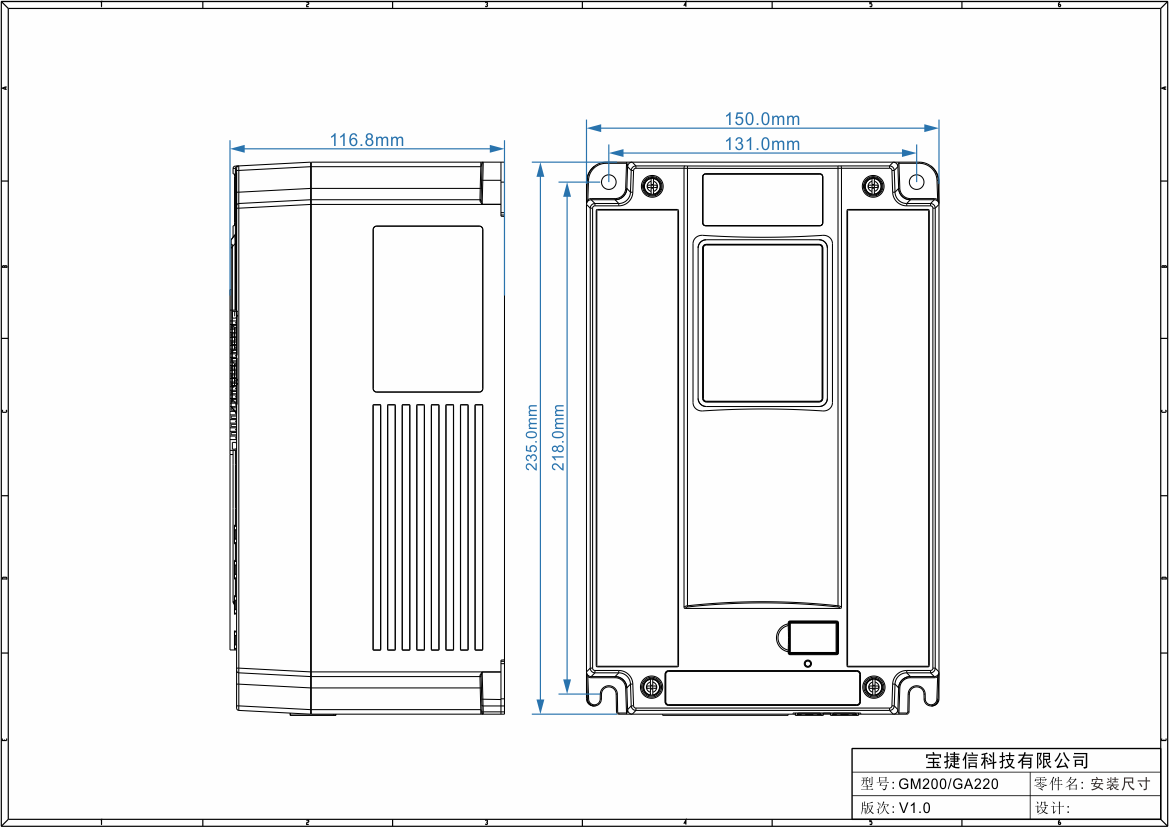Screen dimensions: 1169x827
Task: Click the lower-right cross-head screw
Action: point(874,687)
